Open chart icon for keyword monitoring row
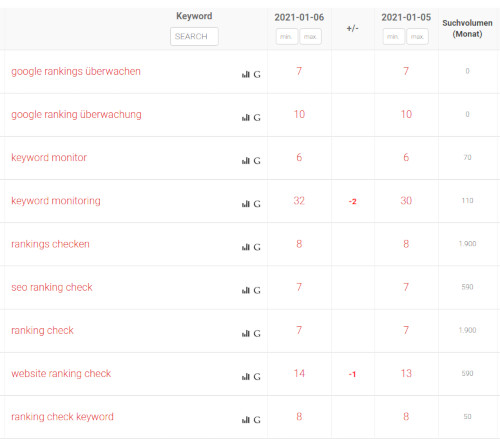Viewport: 500px width, 439px height. pos(246,204)
